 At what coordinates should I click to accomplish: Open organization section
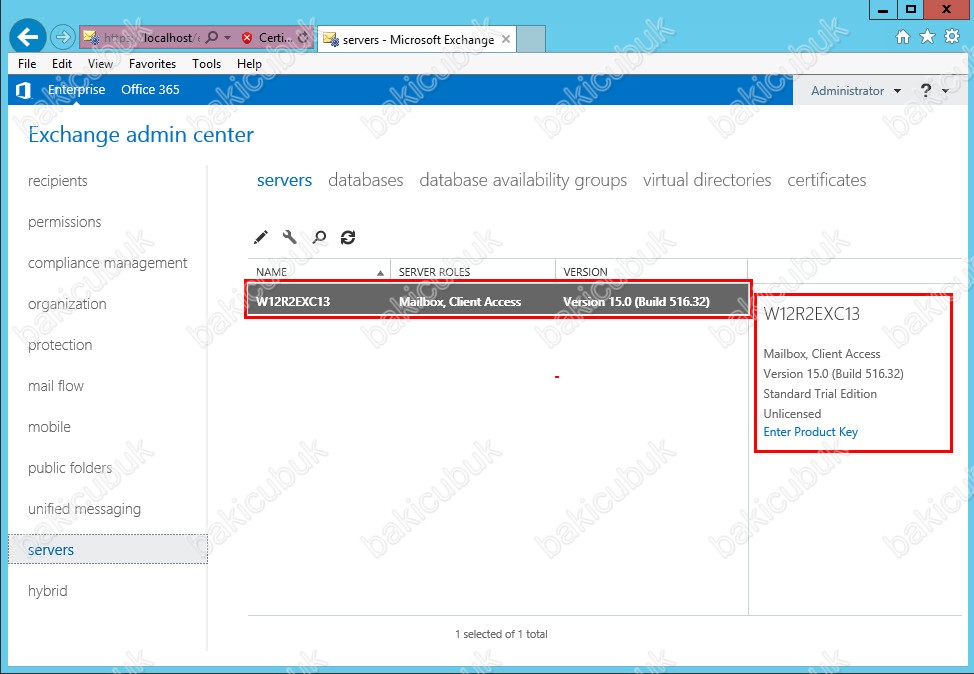coord(67,304)
